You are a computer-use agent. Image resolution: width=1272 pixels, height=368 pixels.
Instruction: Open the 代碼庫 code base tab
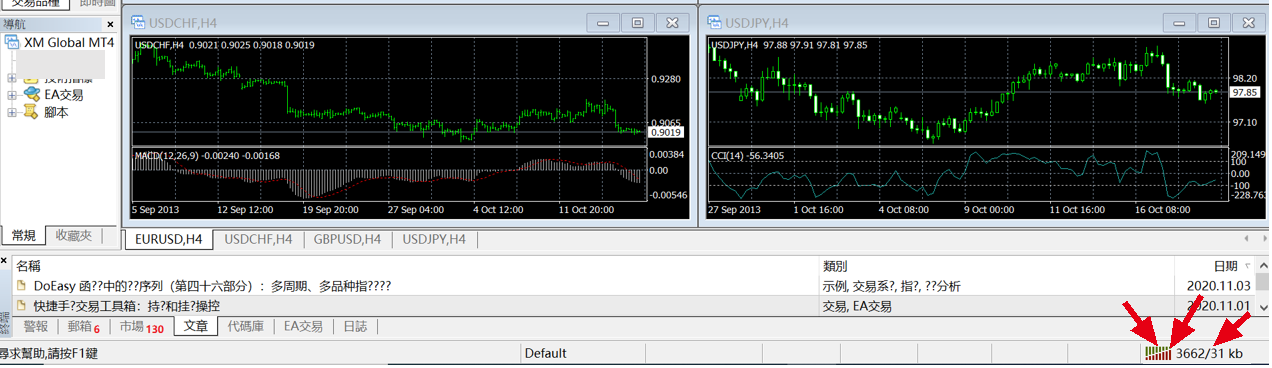(245, 326)
